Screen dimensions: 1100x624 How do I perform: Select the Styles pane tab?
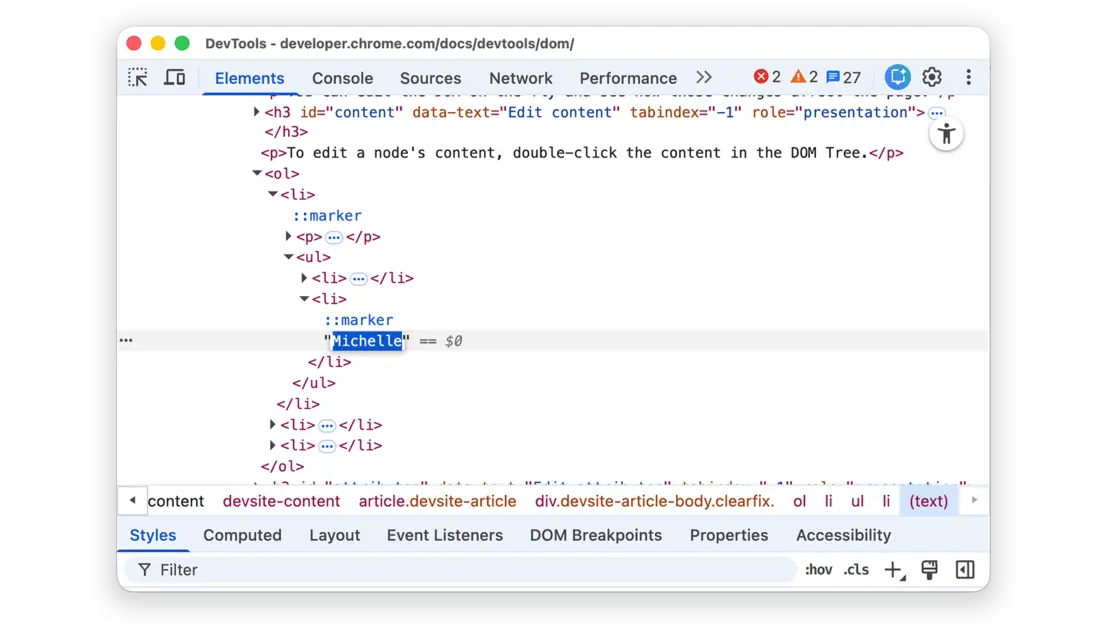pyautogui.click(x=153, y=535)
